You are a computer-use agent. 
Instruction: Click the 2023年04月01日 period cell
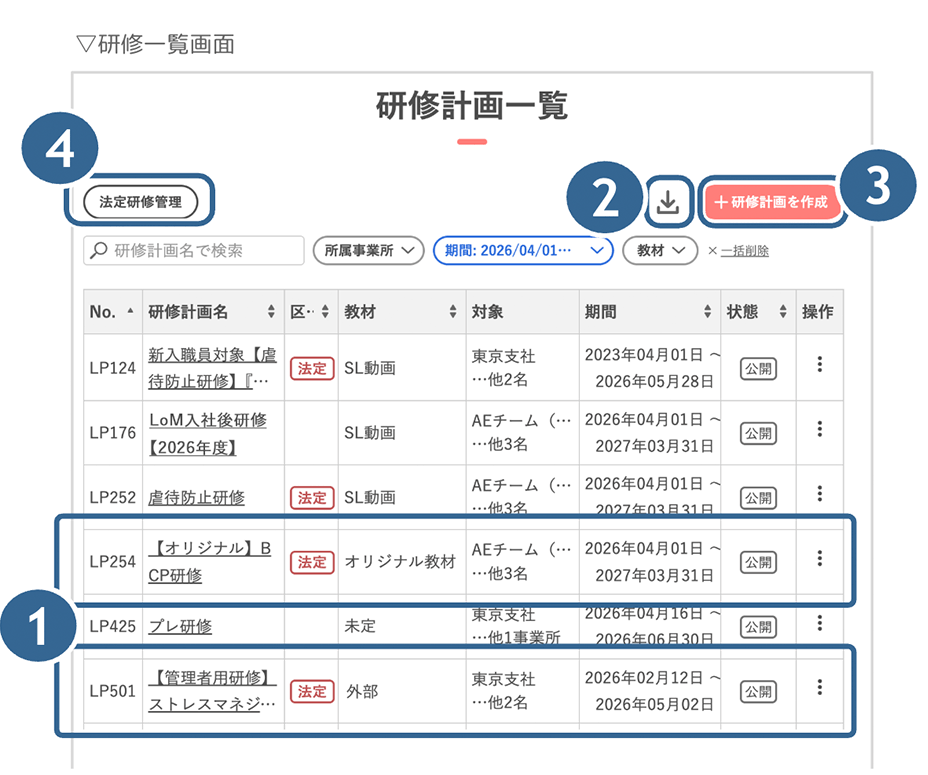click(x=650, y=368)
